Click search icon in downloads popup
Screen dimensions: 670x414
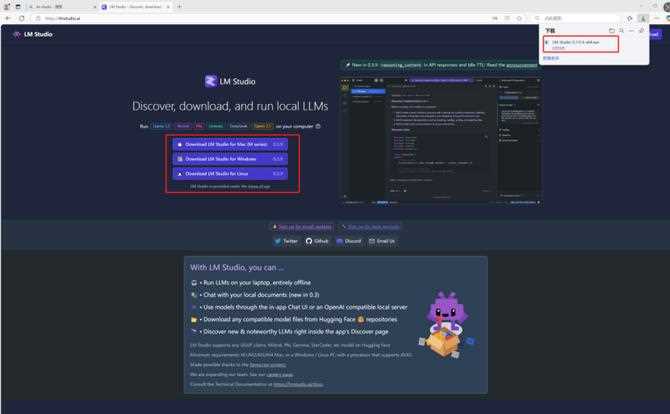621,31
